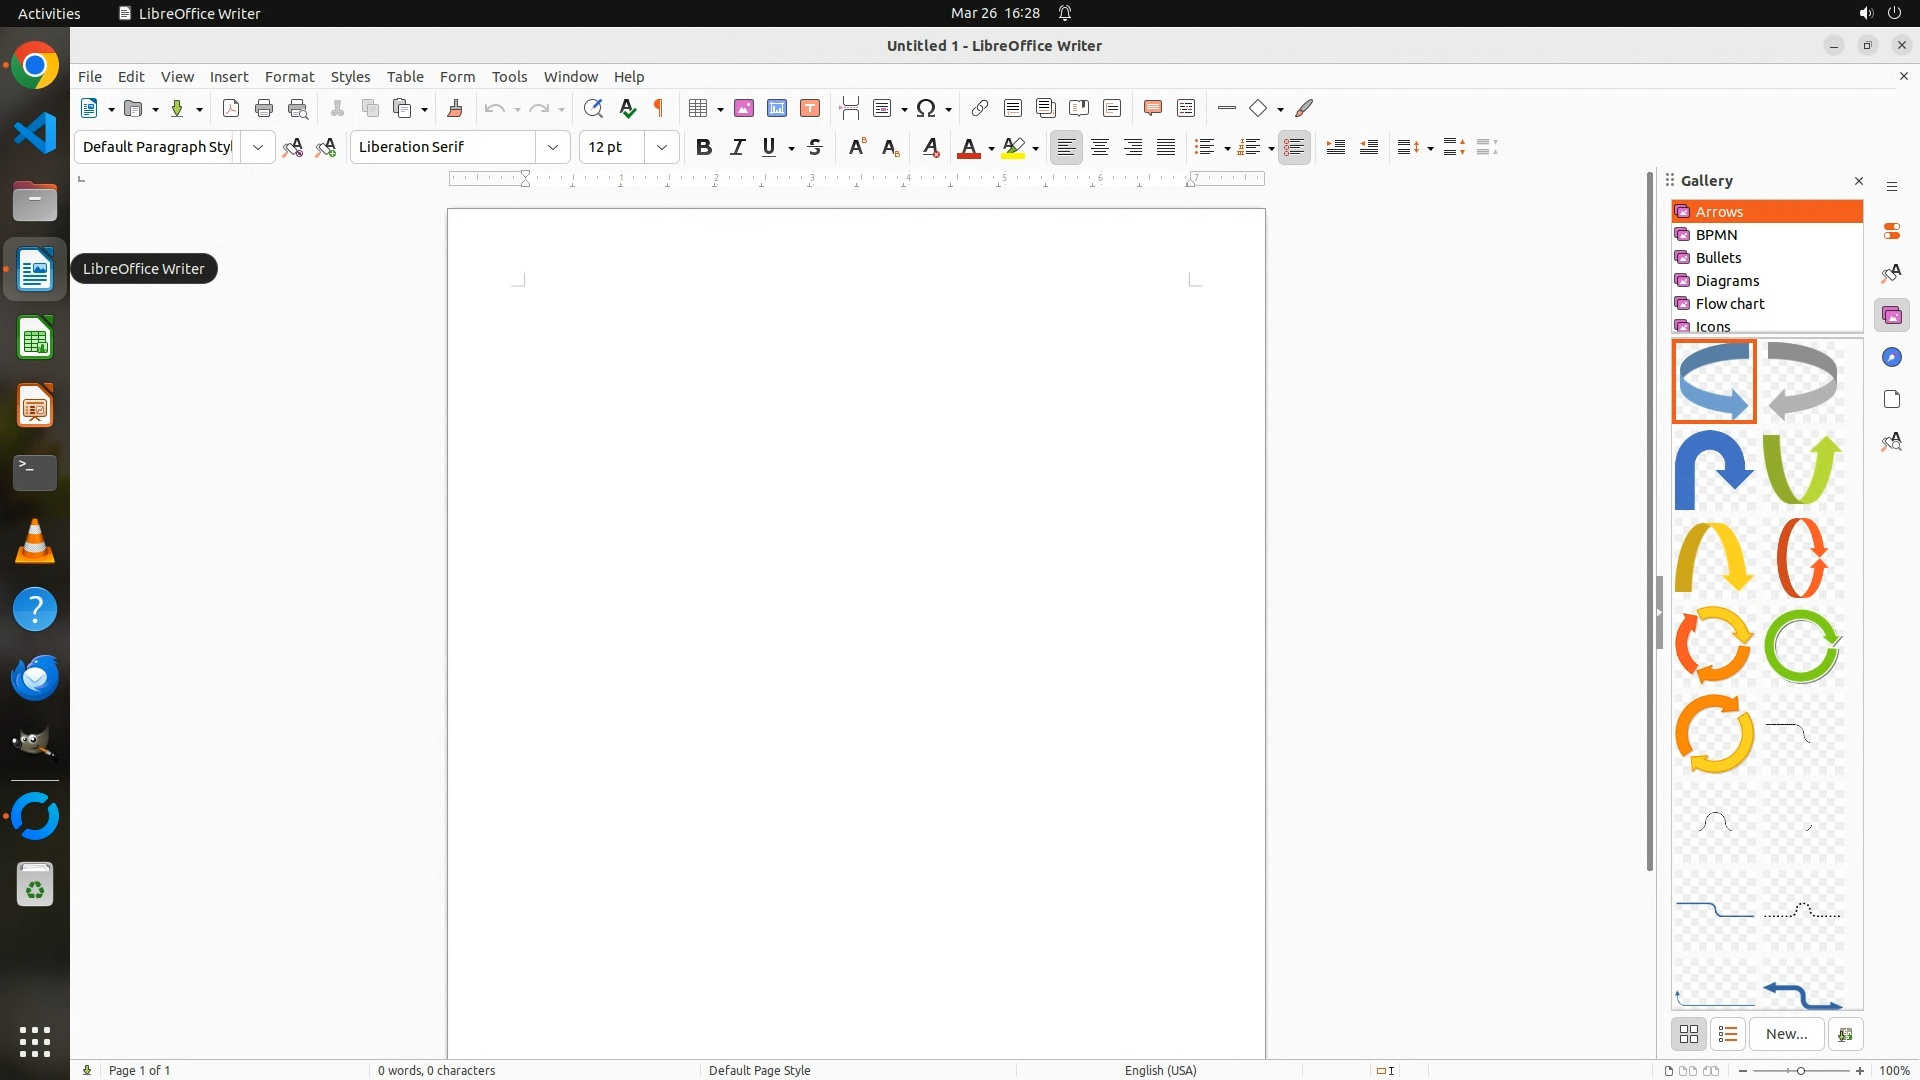Toggle Italic formatting
The height and width of the screenshot is (1080, 1920).
[x=737, y=147]
